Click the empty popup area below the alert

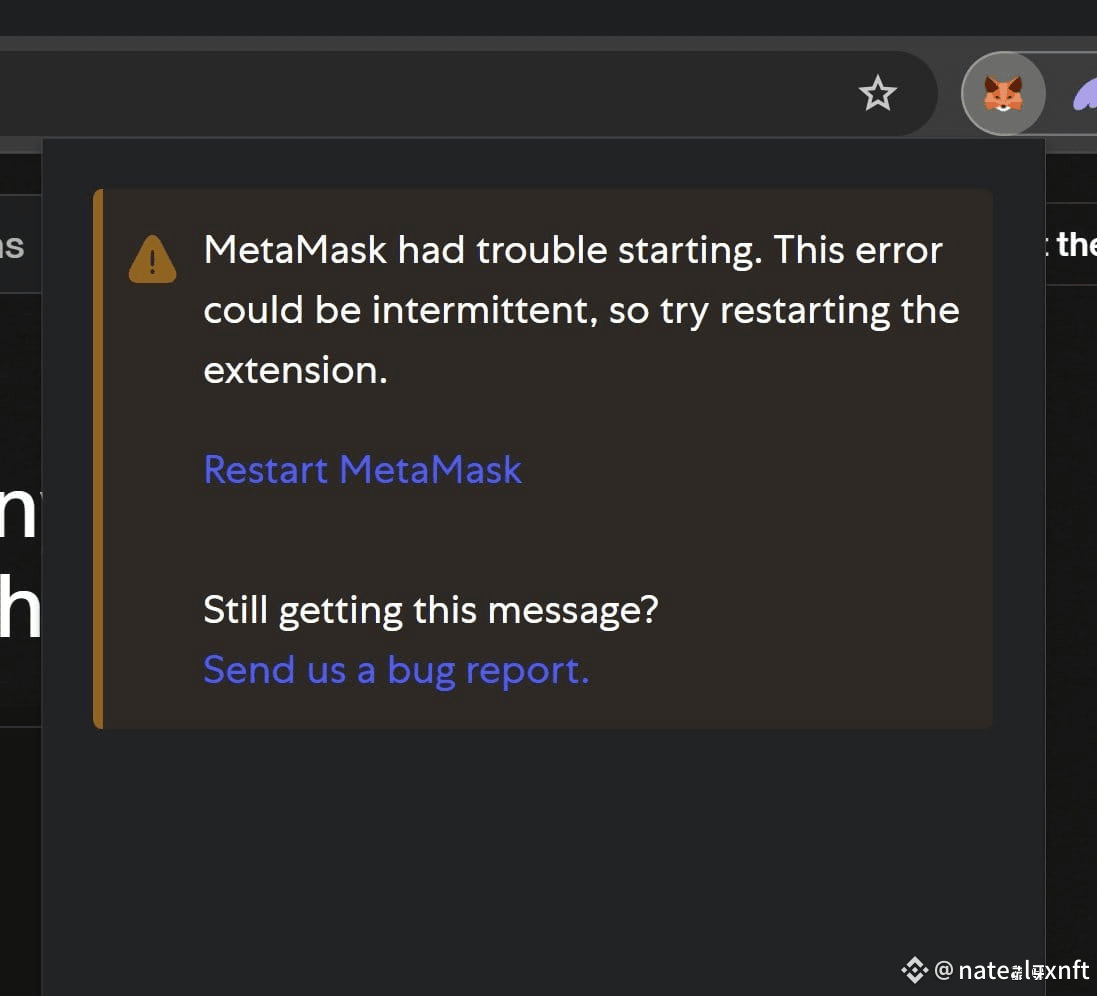coord(543,860)
